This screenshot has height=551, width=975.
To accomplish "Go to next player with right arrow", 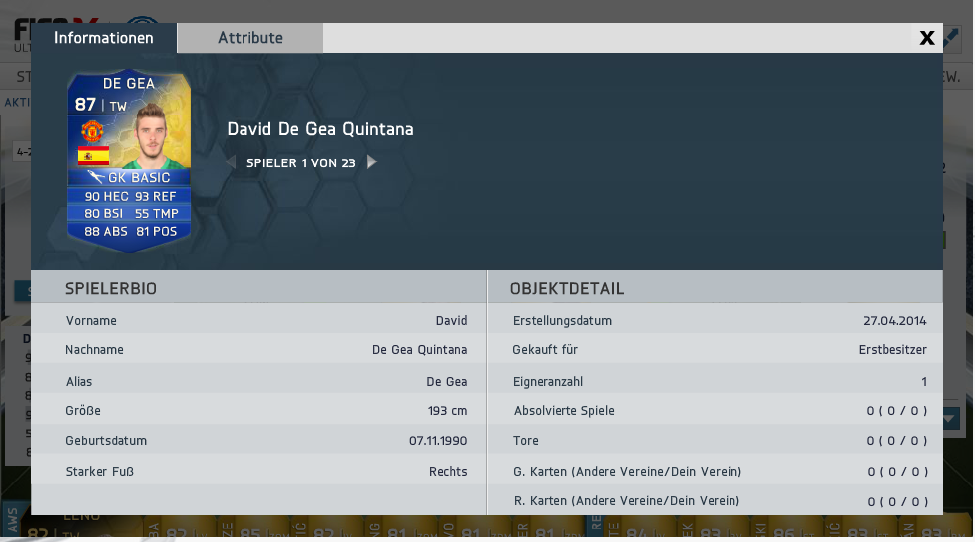I will pos(372,162).
